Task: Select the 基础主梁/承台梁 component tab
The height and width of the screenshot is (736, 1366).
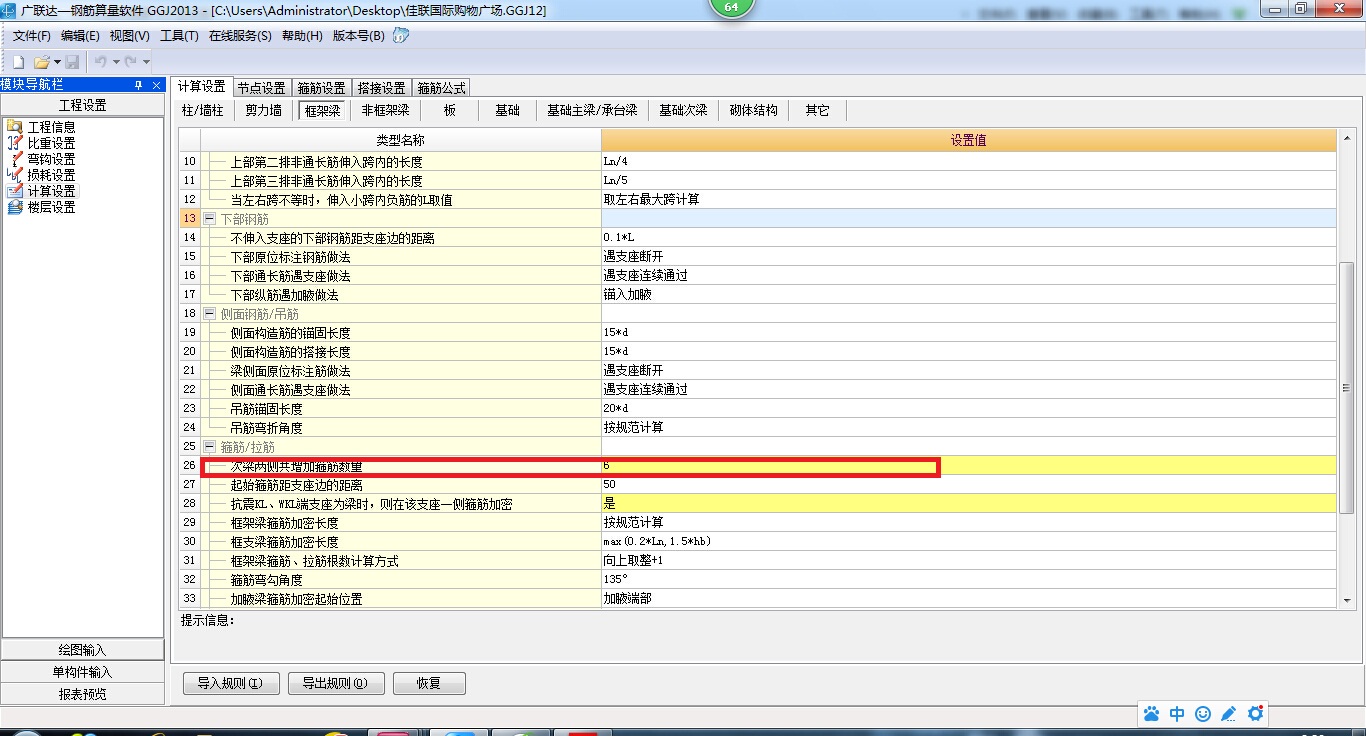Action: pos(592,110)
